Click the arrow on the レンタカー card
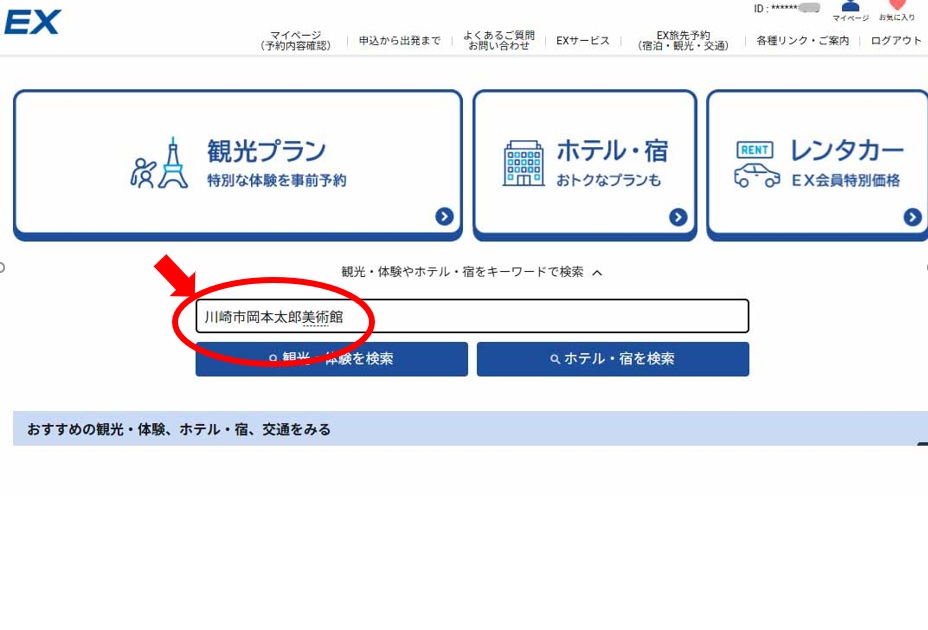This screenshot has width=928, height=630. coord(912,217)
